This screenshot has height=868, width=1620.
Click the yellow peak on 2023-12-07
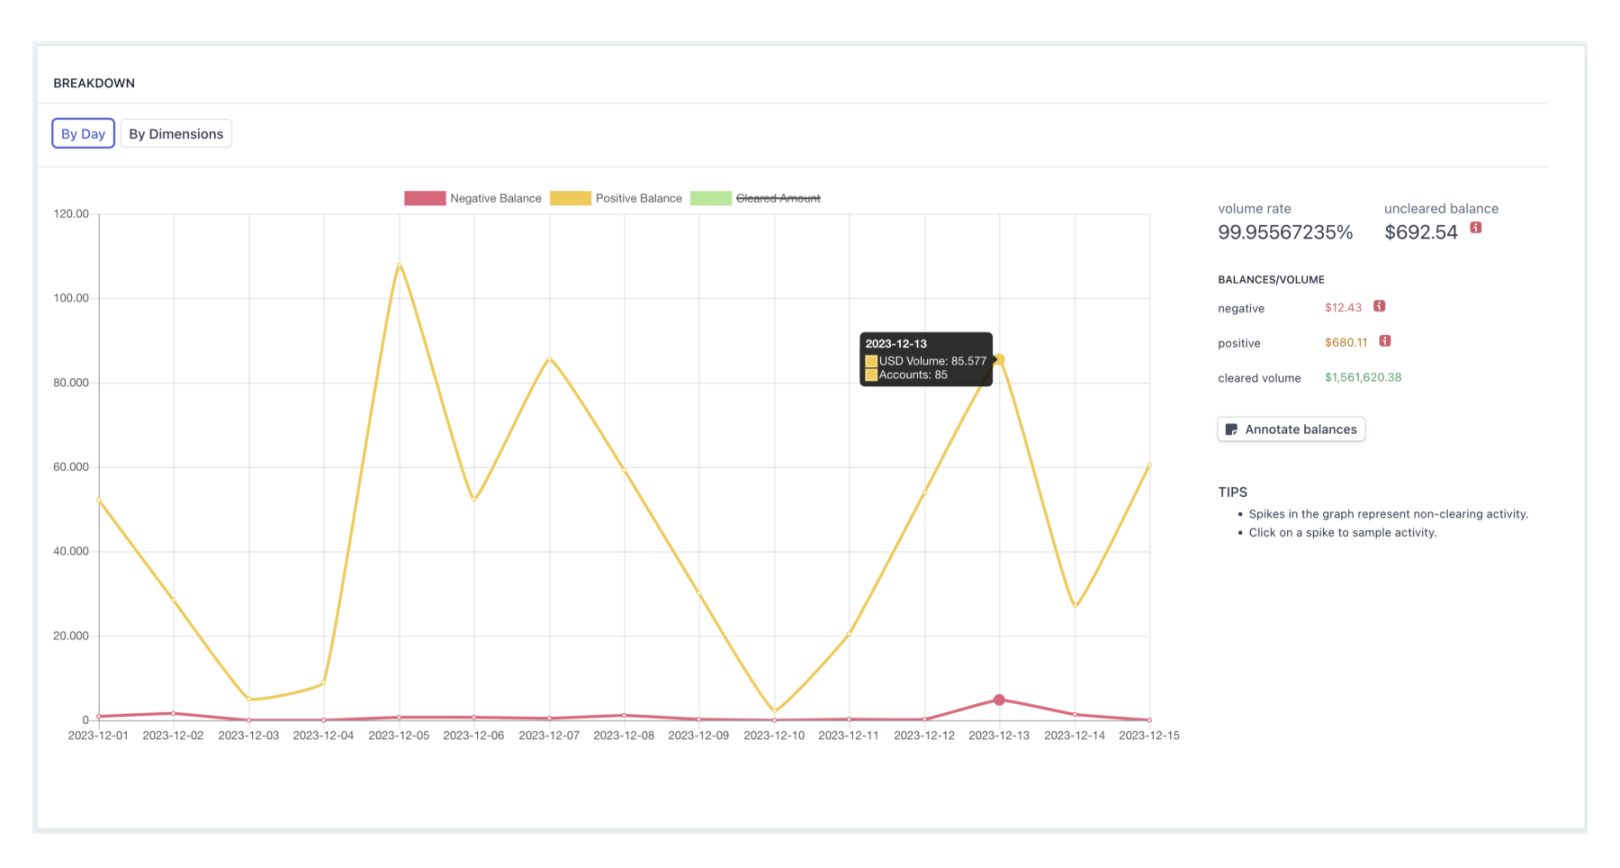pyautogui.click(x=549, y=358)
